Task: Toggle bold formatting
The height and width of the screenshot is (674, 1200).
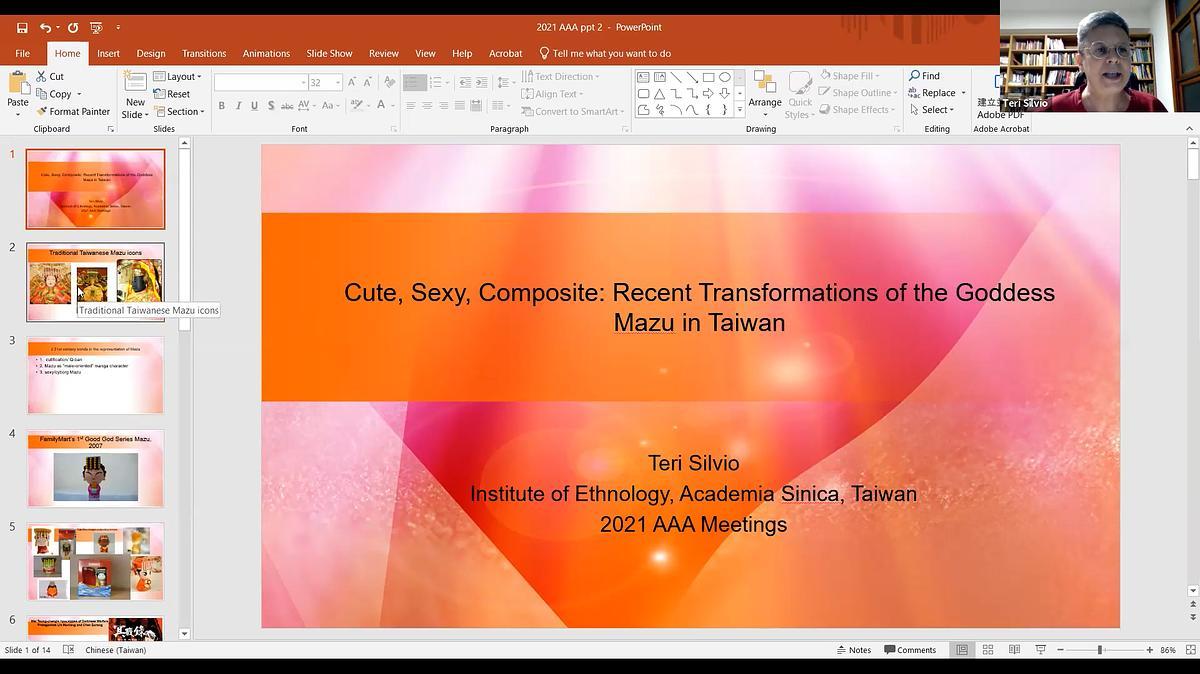Action: [x=222, y=105]
